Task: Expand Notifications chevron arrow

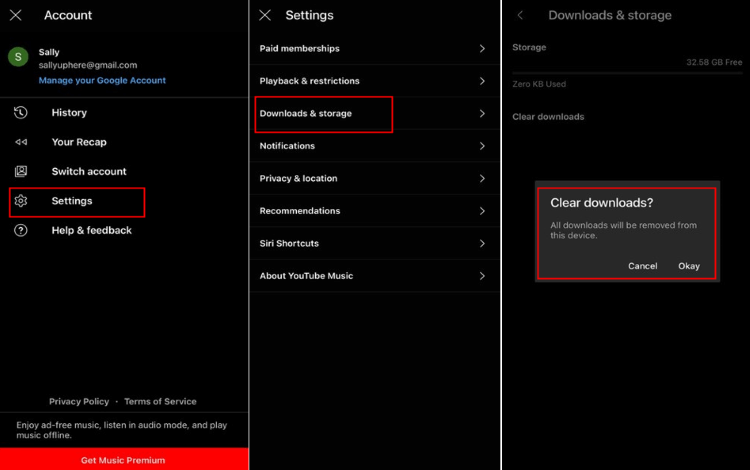Action: (x=482, y=146)
